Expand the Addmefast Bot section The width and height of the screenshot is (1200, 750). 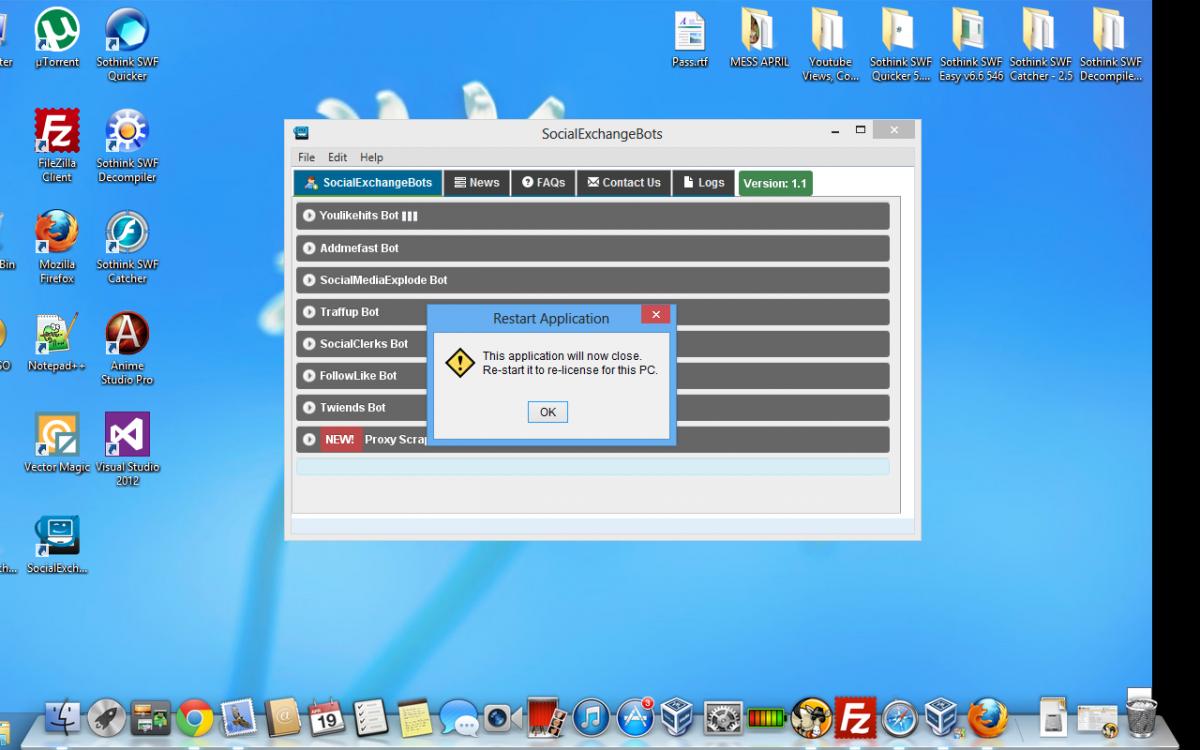coord(592,248)
